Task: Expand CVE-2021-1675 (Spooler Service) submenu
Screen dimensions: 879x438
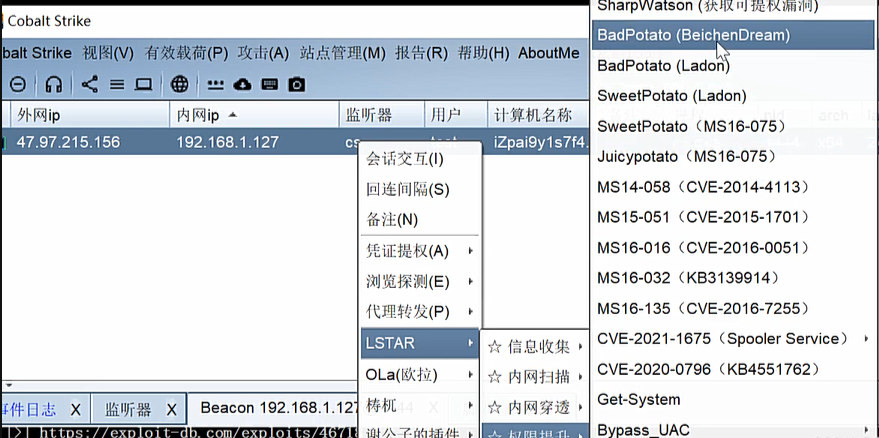Action: click(x=734, y=339)
